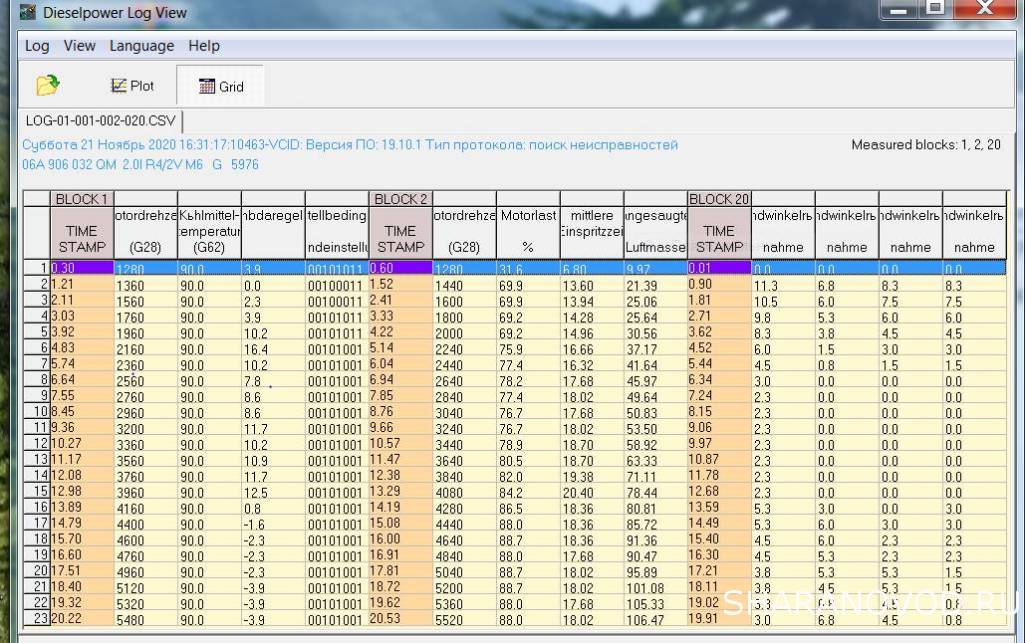1025x643 pixels.
Task: Select the LOG-01-001-002-020.CSV tab
Action: (x=100, y=121)
